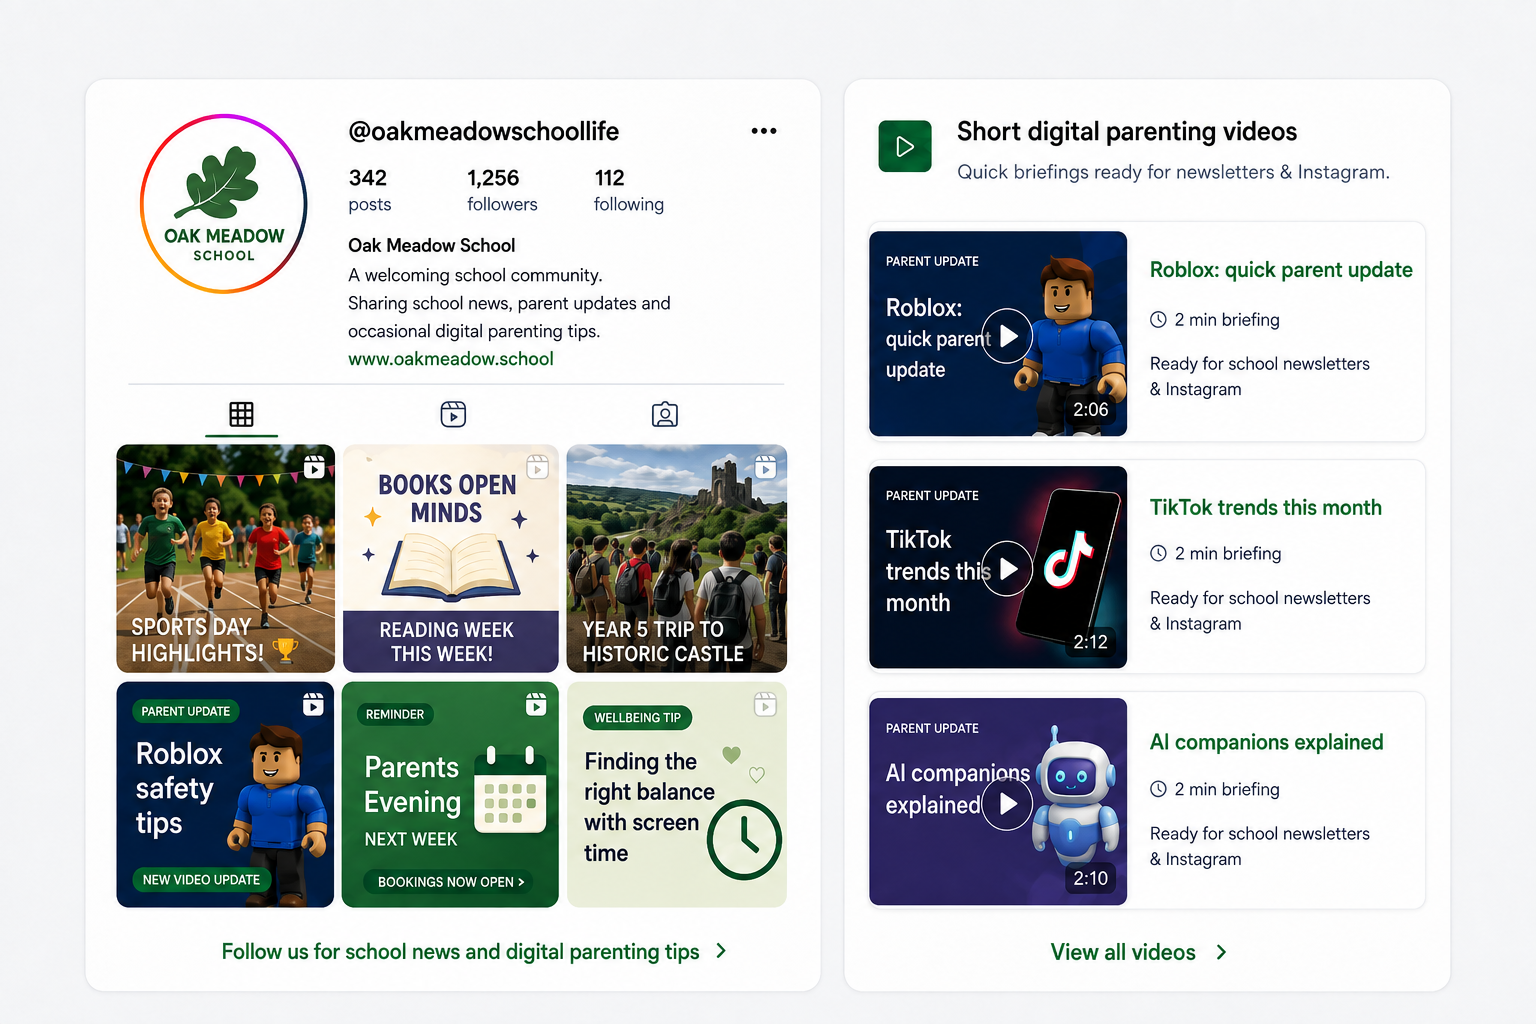This screenshot has height=1024, width=1536.
Task: Click the BOOKINGS NOW OPEN button
Action: click(450, 882)
